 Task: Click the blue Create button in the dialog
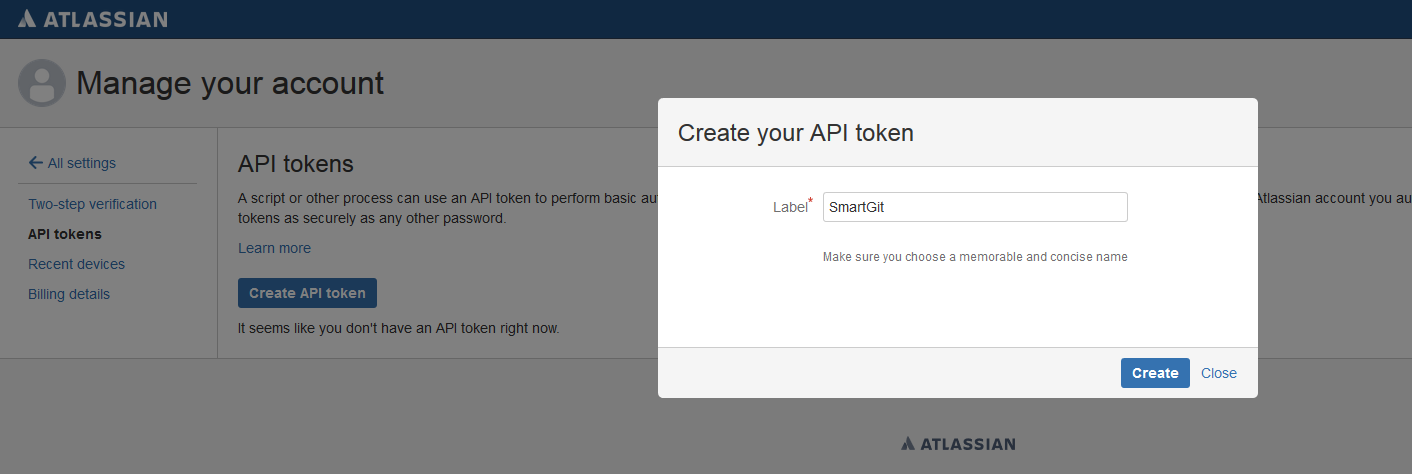[1154, 373]
